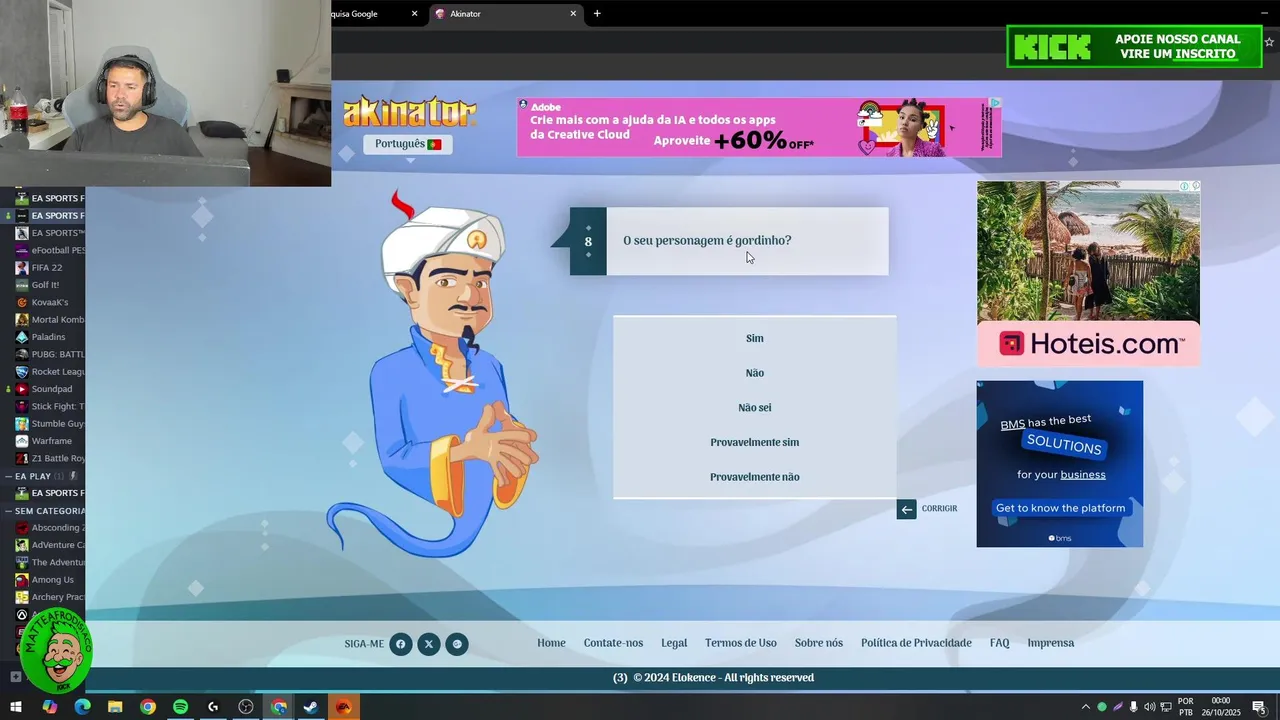Screen dimensions: 1280x720
Task: Select Z1 Battle Royale in Steam library
Action: 50,459
